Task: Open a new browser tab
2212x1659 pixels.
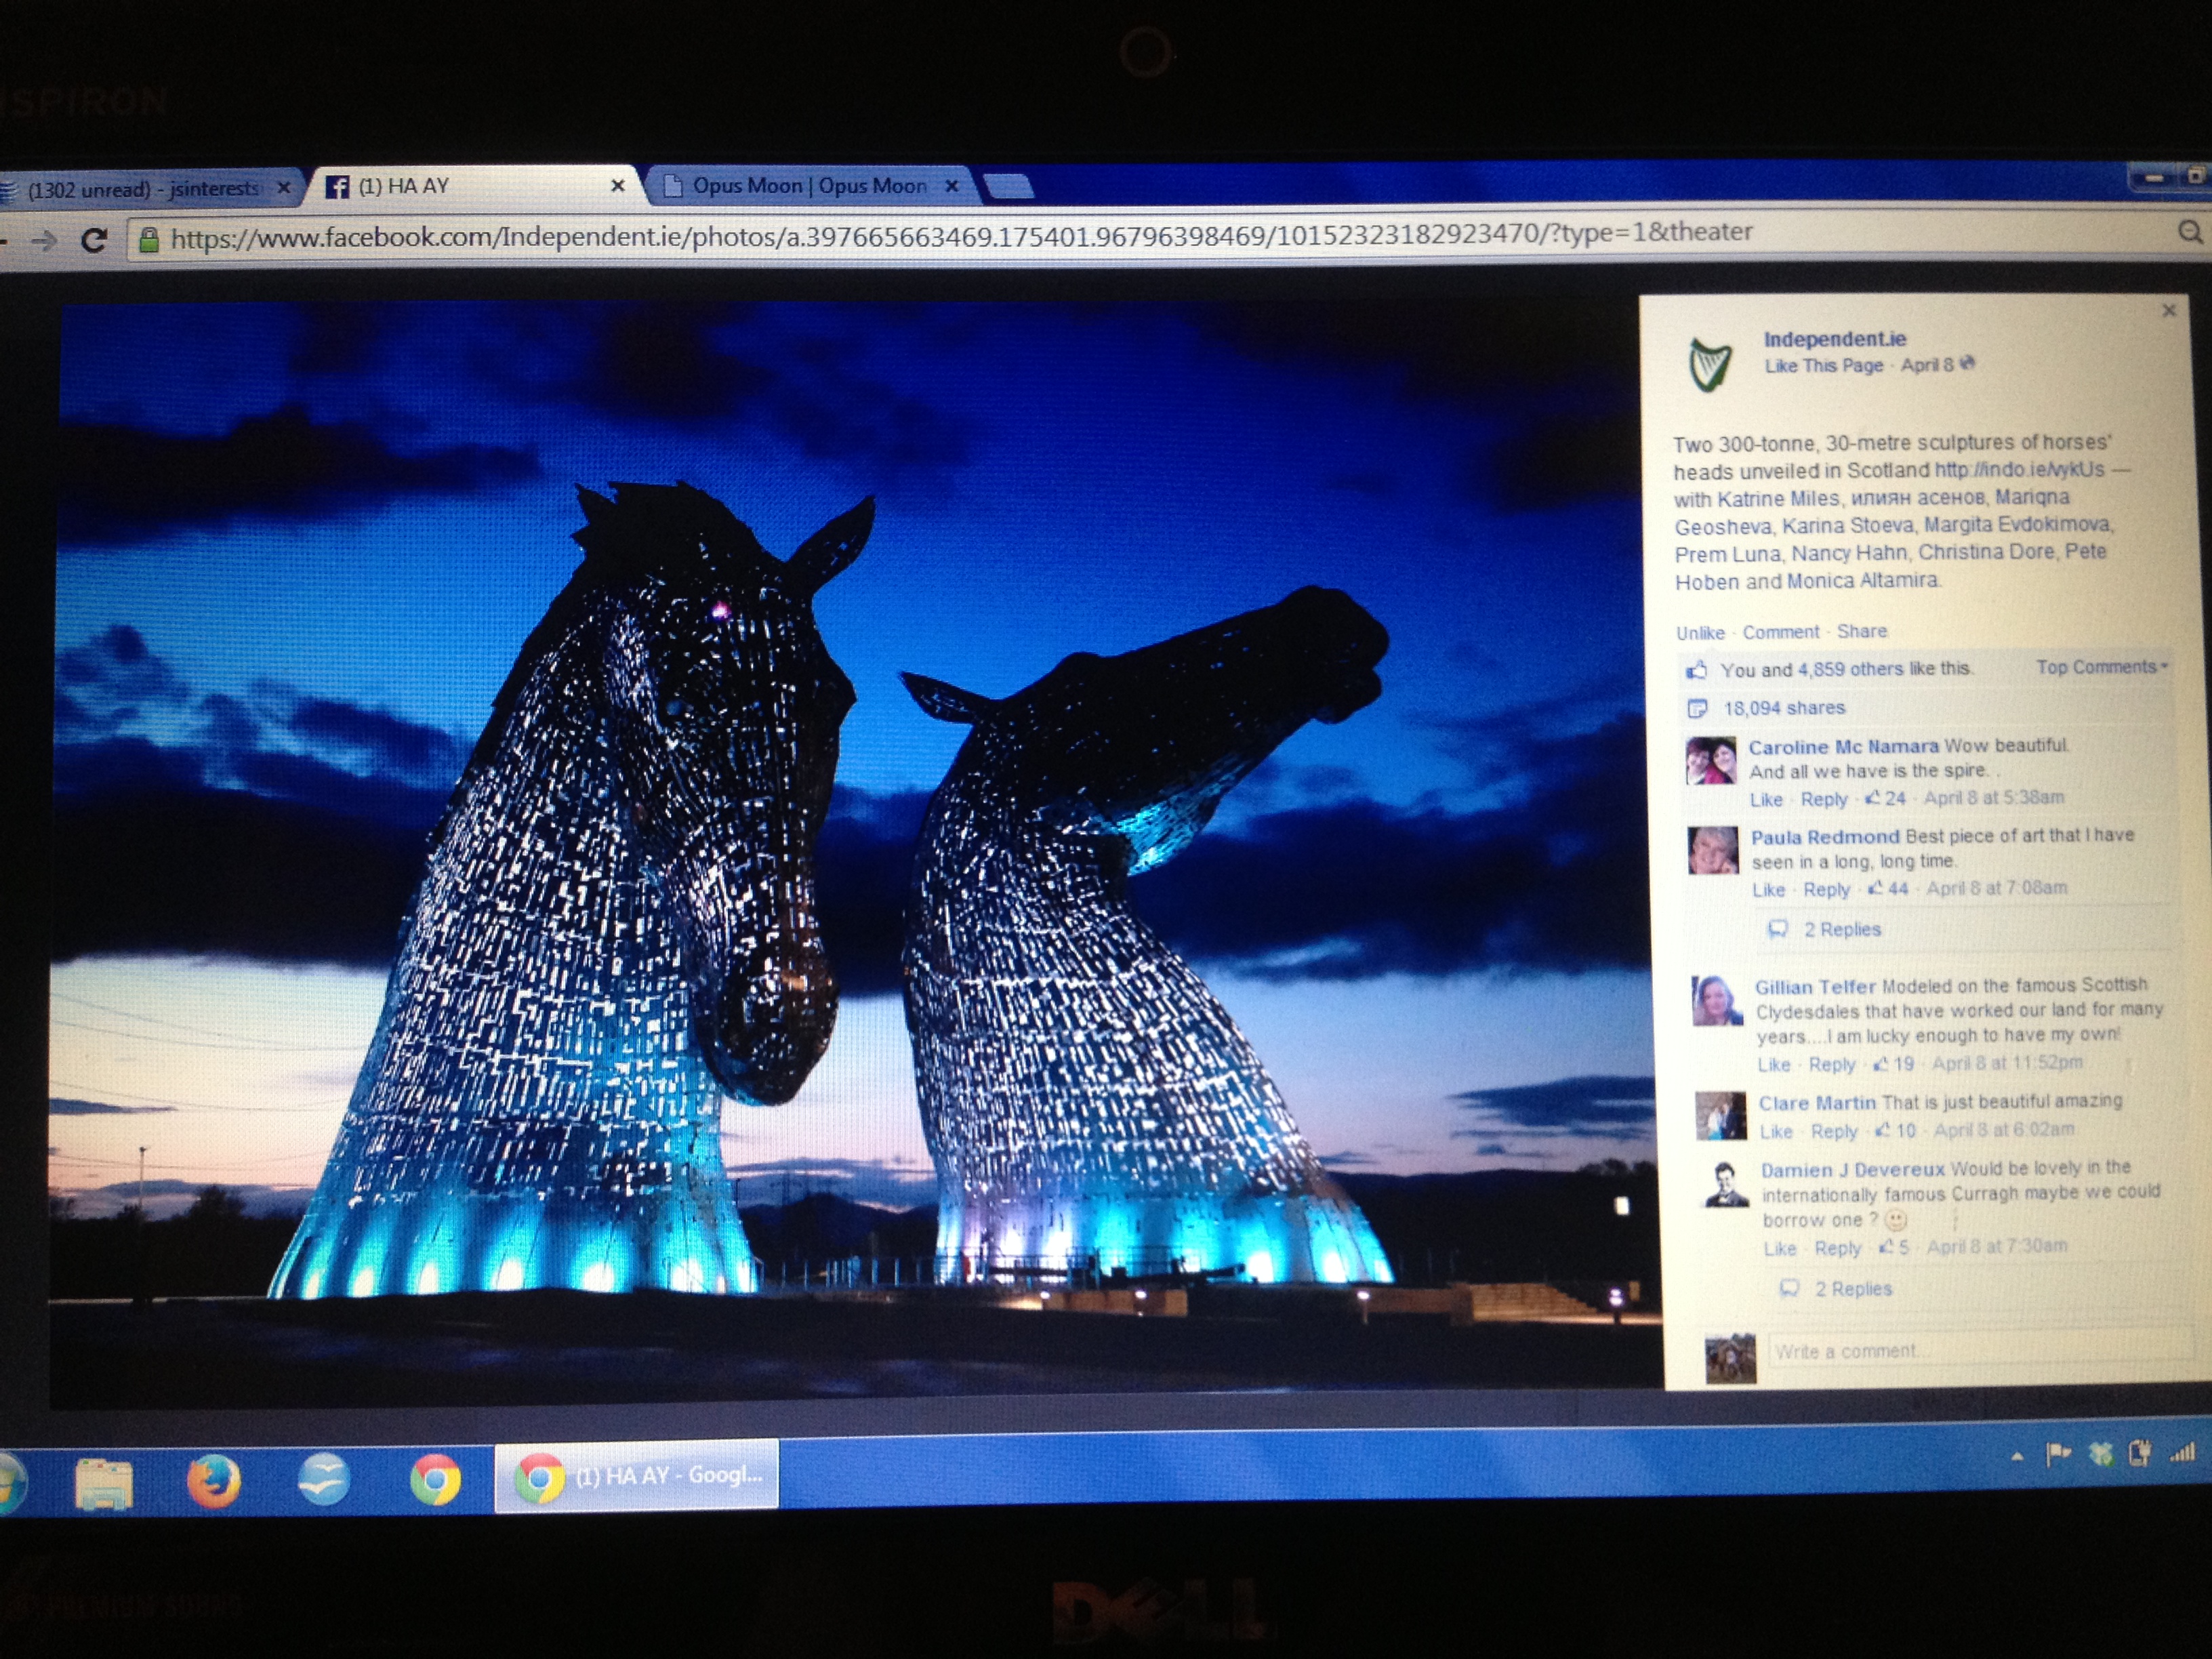Action: [1009, 185]
